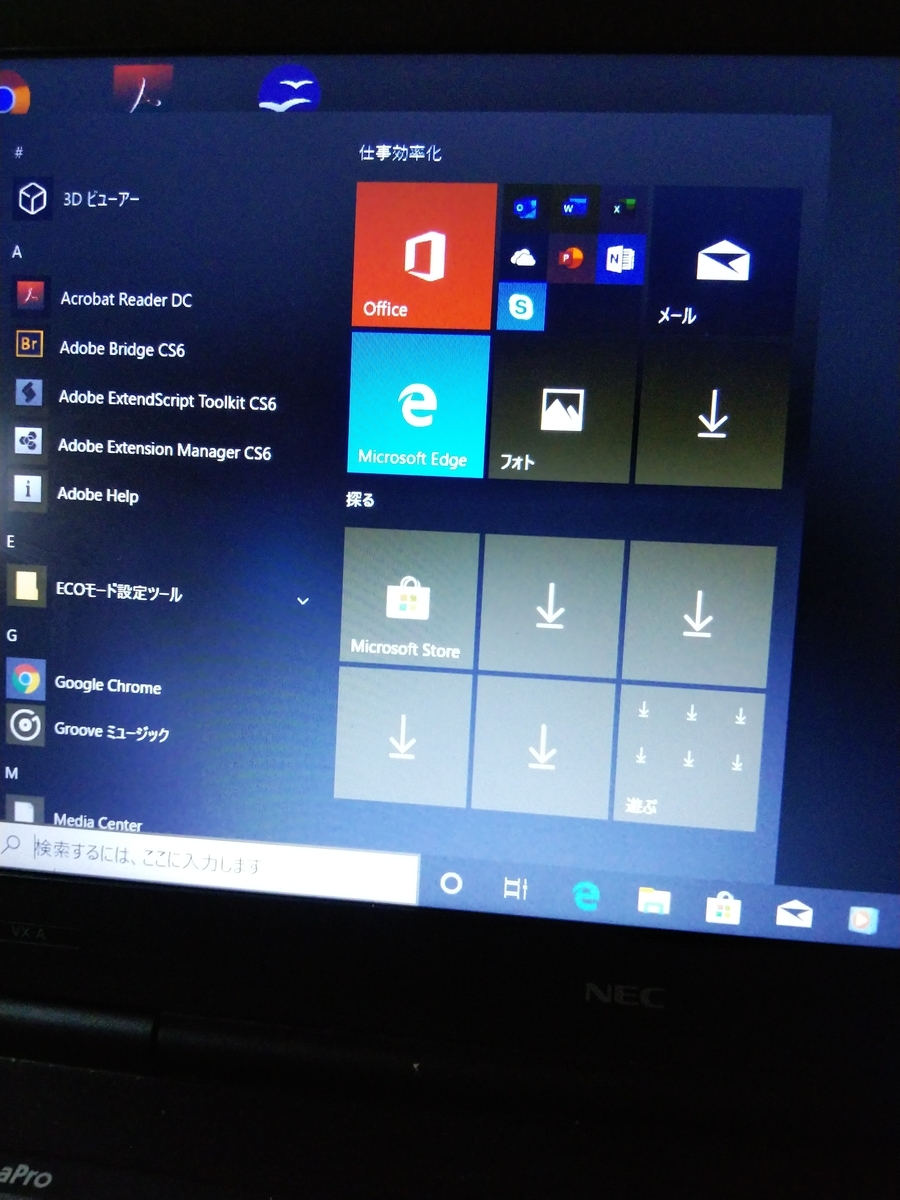Image resolution: width=900 pixels, height=1200 pixels.
Task: Click the 探る tile group header
Action: (360, 499)
